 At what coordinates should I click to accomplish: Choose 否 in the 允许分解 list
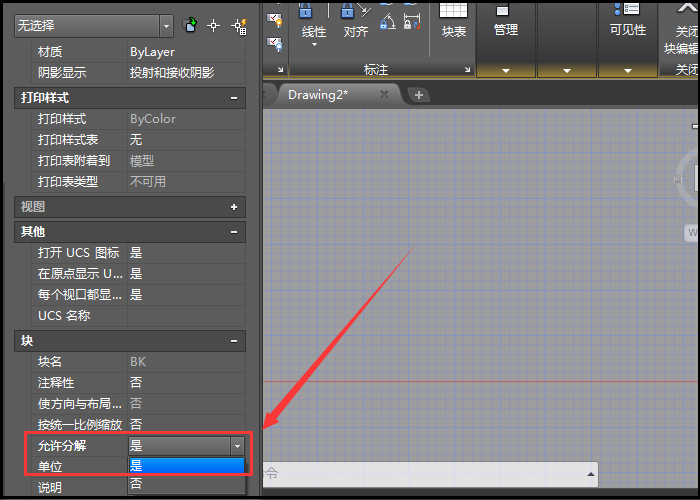point(187,483)
